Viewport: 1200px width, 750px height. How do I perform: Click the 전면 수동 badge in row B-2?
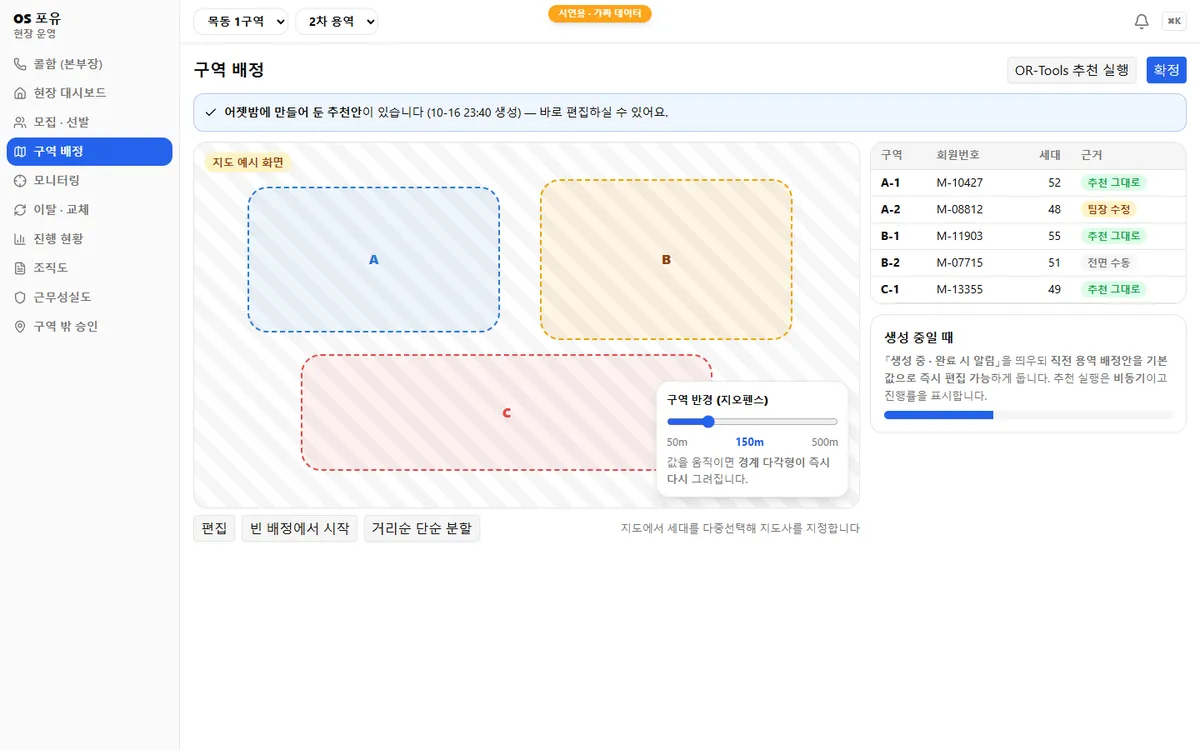click(1108, 263)
